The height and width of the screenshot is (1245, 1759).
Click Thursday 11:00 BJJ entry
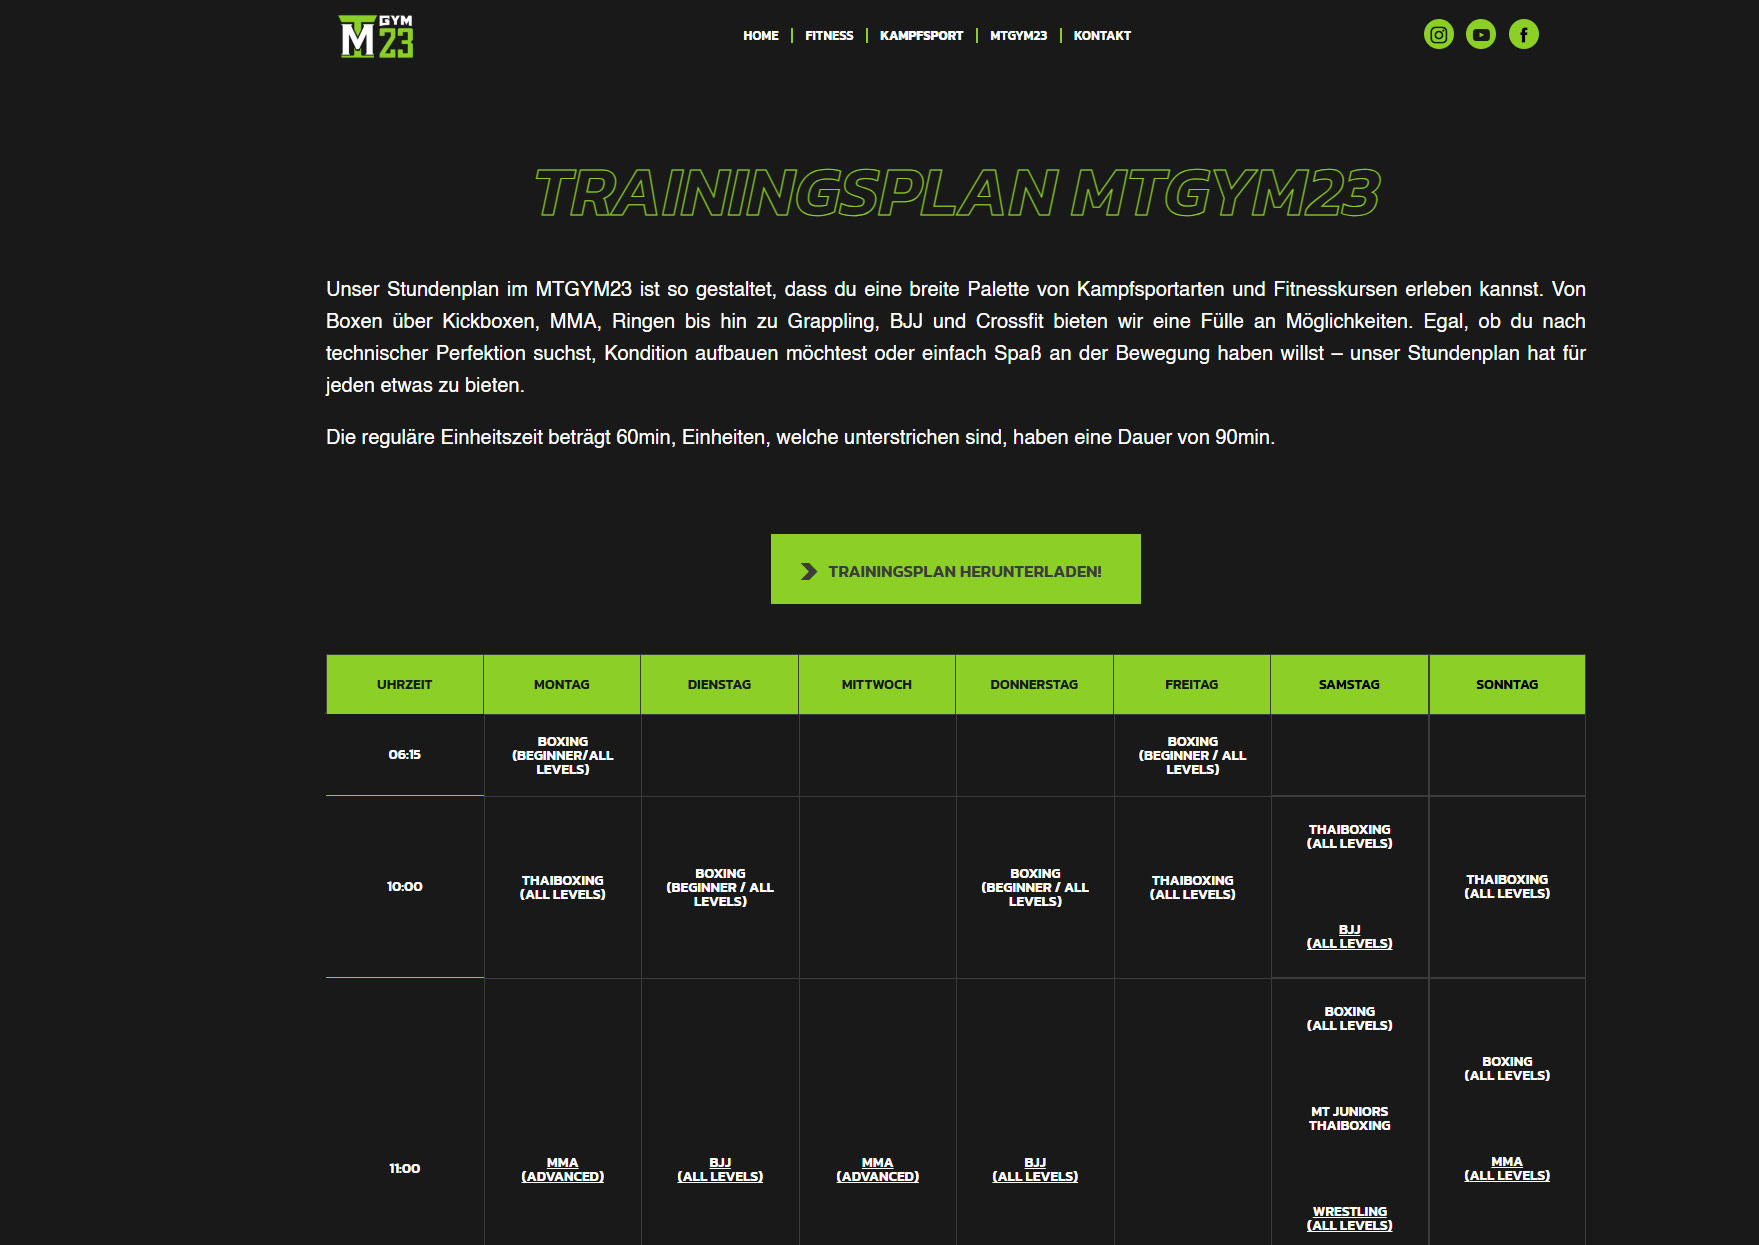tap(1035, 1169)
